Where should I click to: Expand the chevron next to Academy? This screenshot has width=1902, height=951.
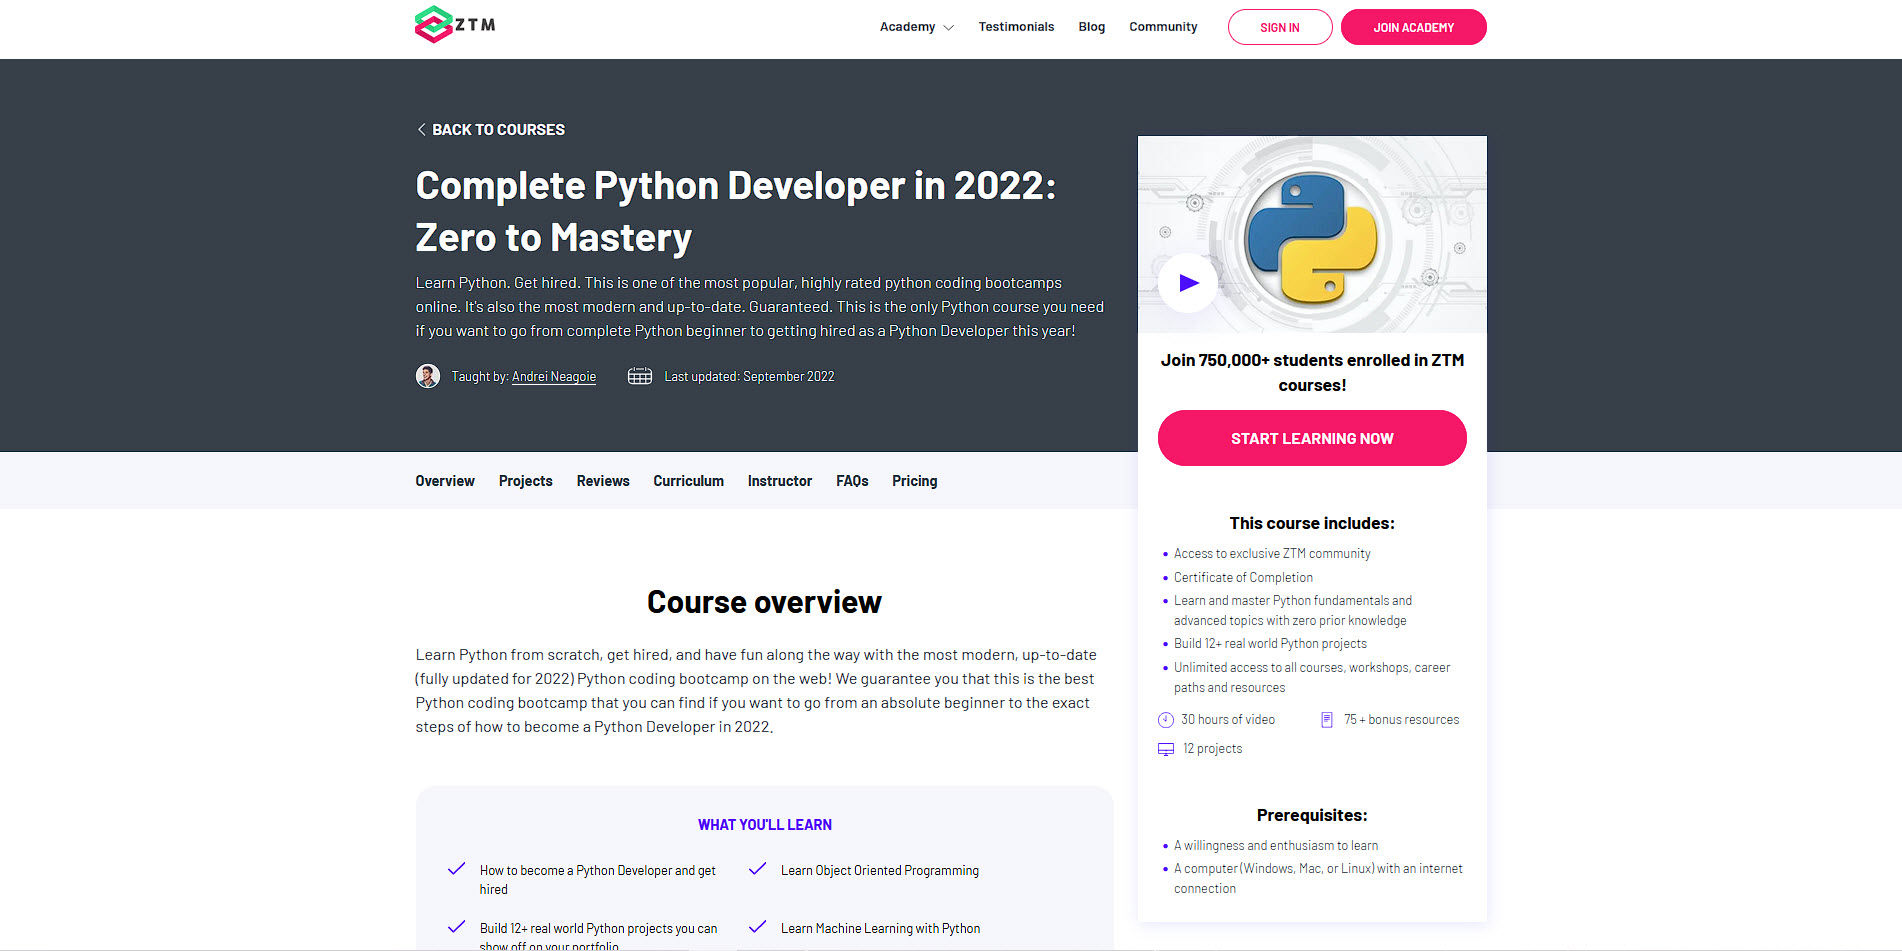949,28
